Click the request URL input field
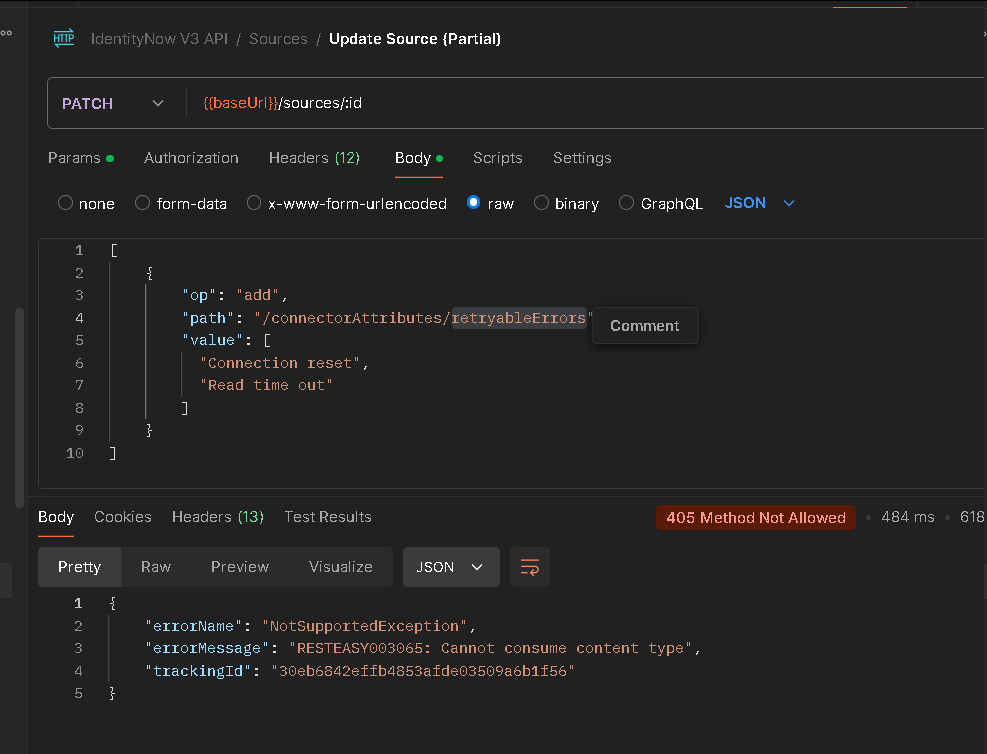Image resolution: width=987 pixels, height=754 pixels. pos(580,104)
